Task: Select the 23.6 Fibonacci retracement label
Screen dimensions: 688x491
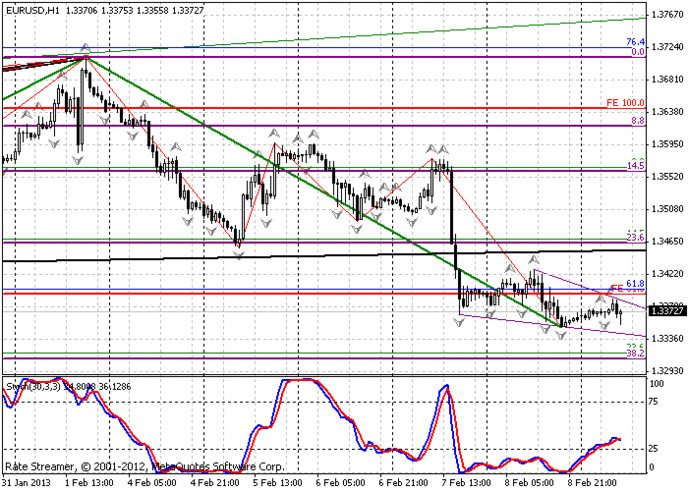Action: click(634, 237)
